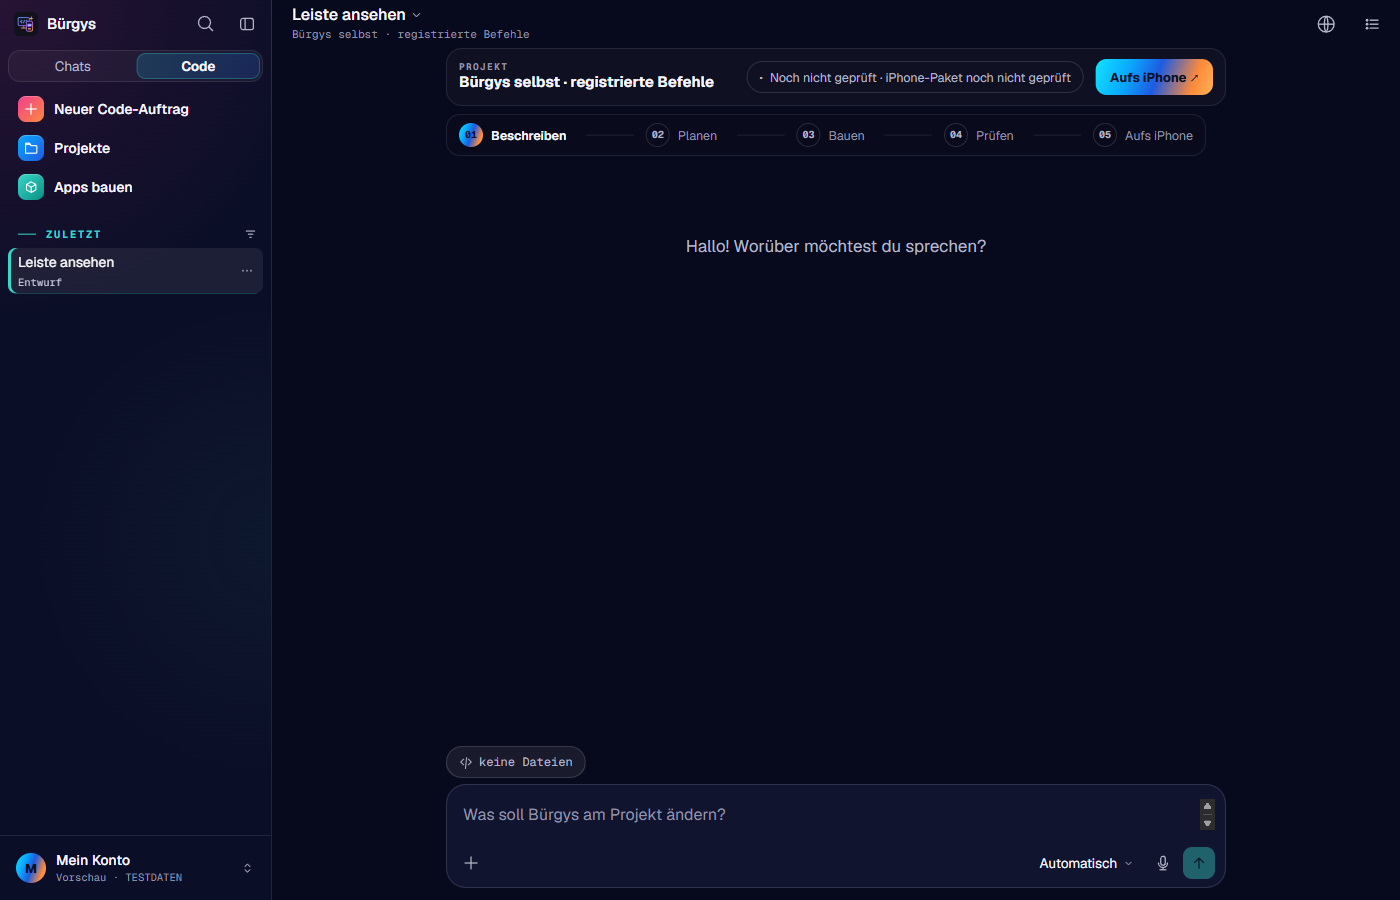Image resolution: width=1400 pixels, height=900 pixels.
Task: Collapse the sidebar panel
Action: (247, 24)
